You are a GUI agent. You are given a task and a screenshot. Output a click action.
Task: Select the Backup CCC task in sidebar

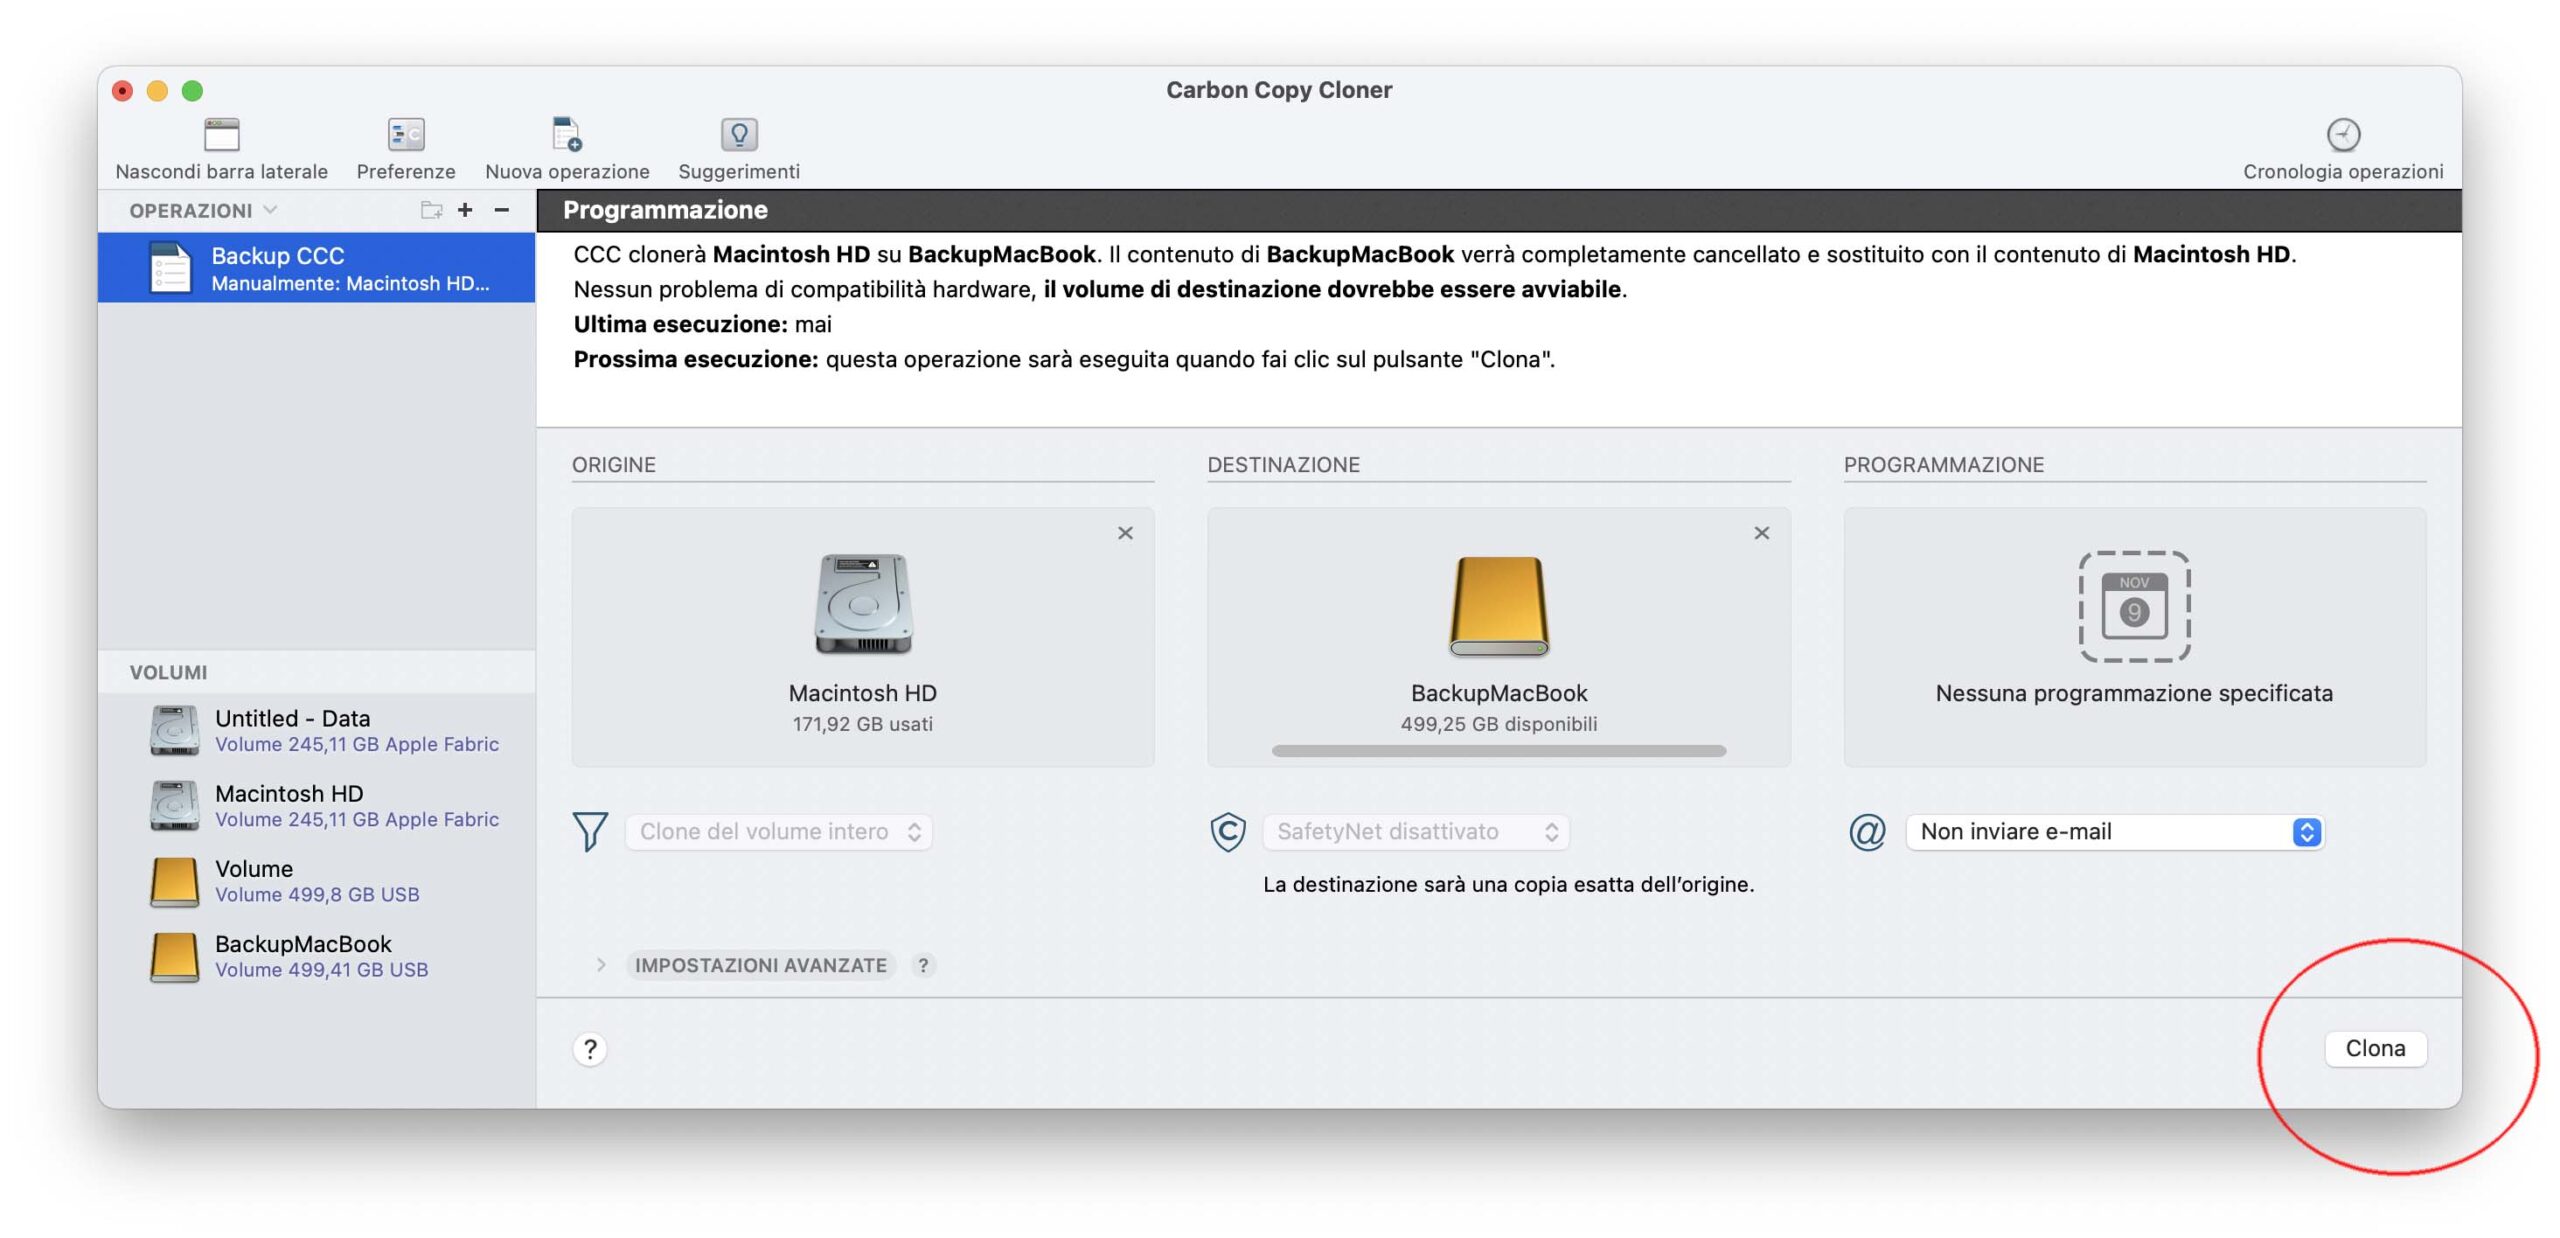click(316, 268)
